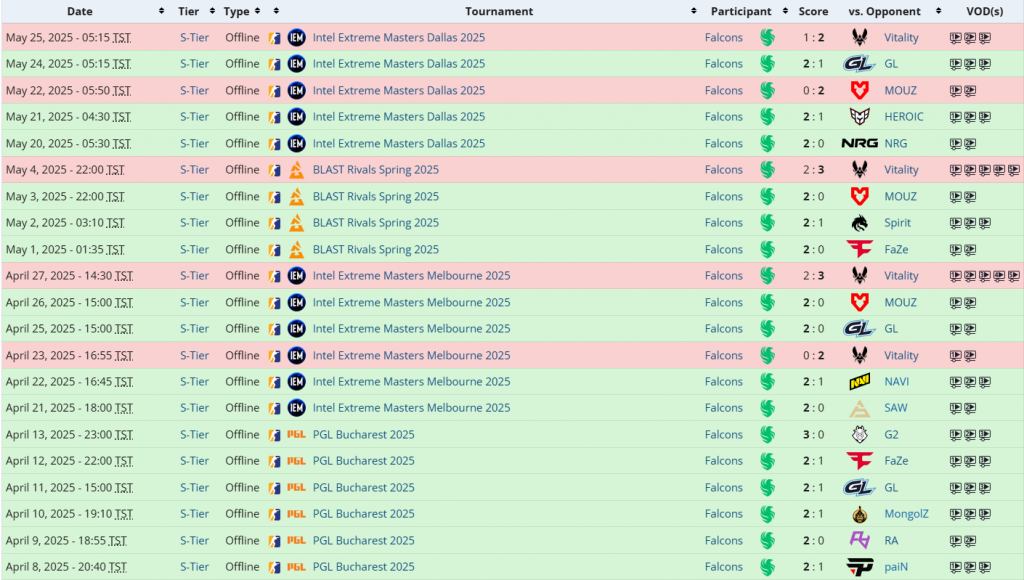Viewport: 1024px width, 580px height.
Task: Sort by Participant column arrows
Action: (785, 11)
